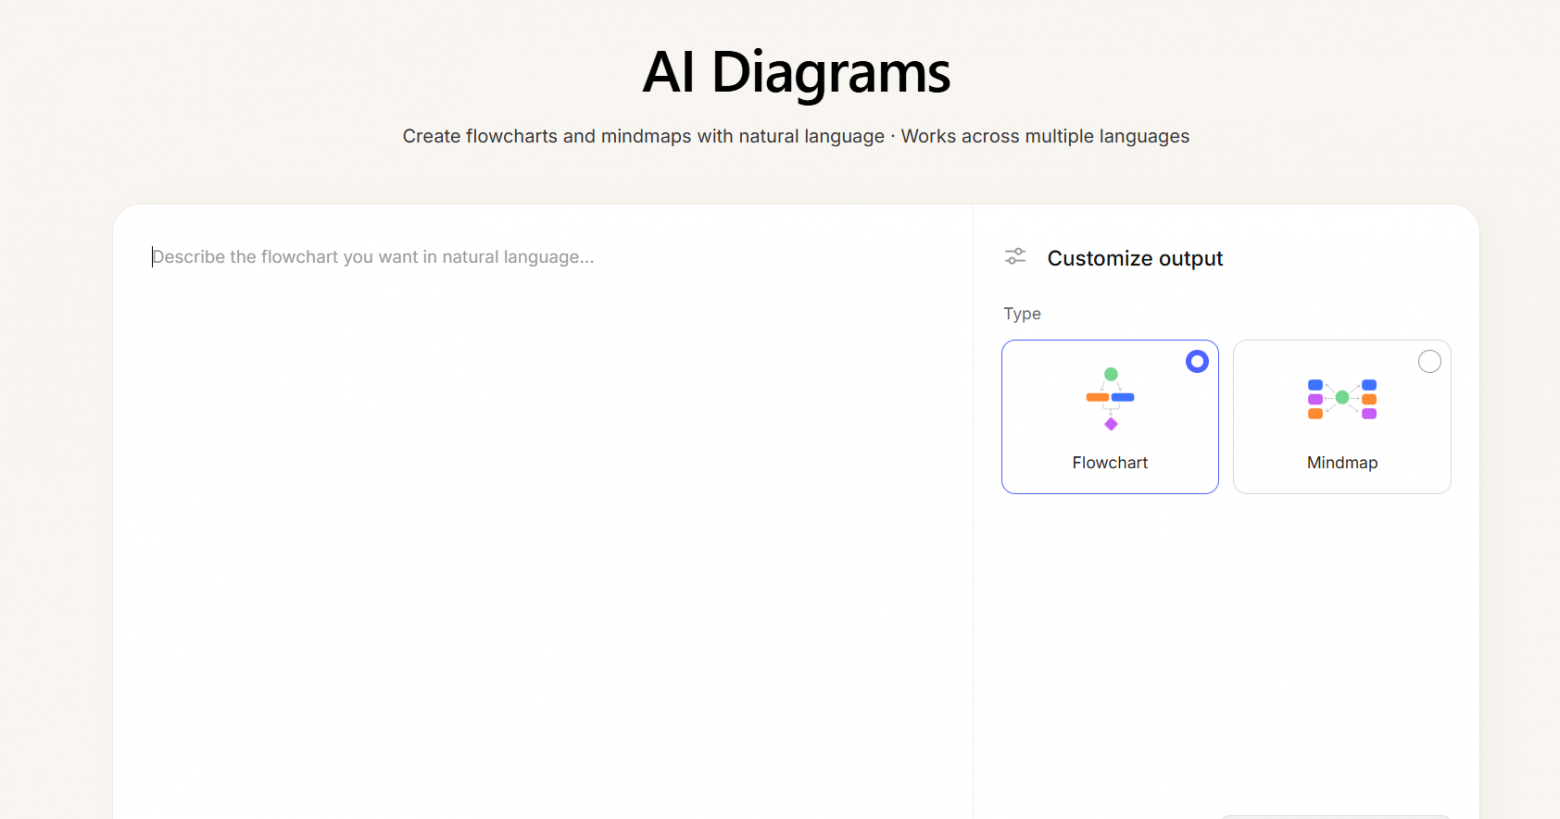Screen dimensions: 1560x819
Task: Click the Mindmap diagram illustration icon
Action: pos(1342,399)
